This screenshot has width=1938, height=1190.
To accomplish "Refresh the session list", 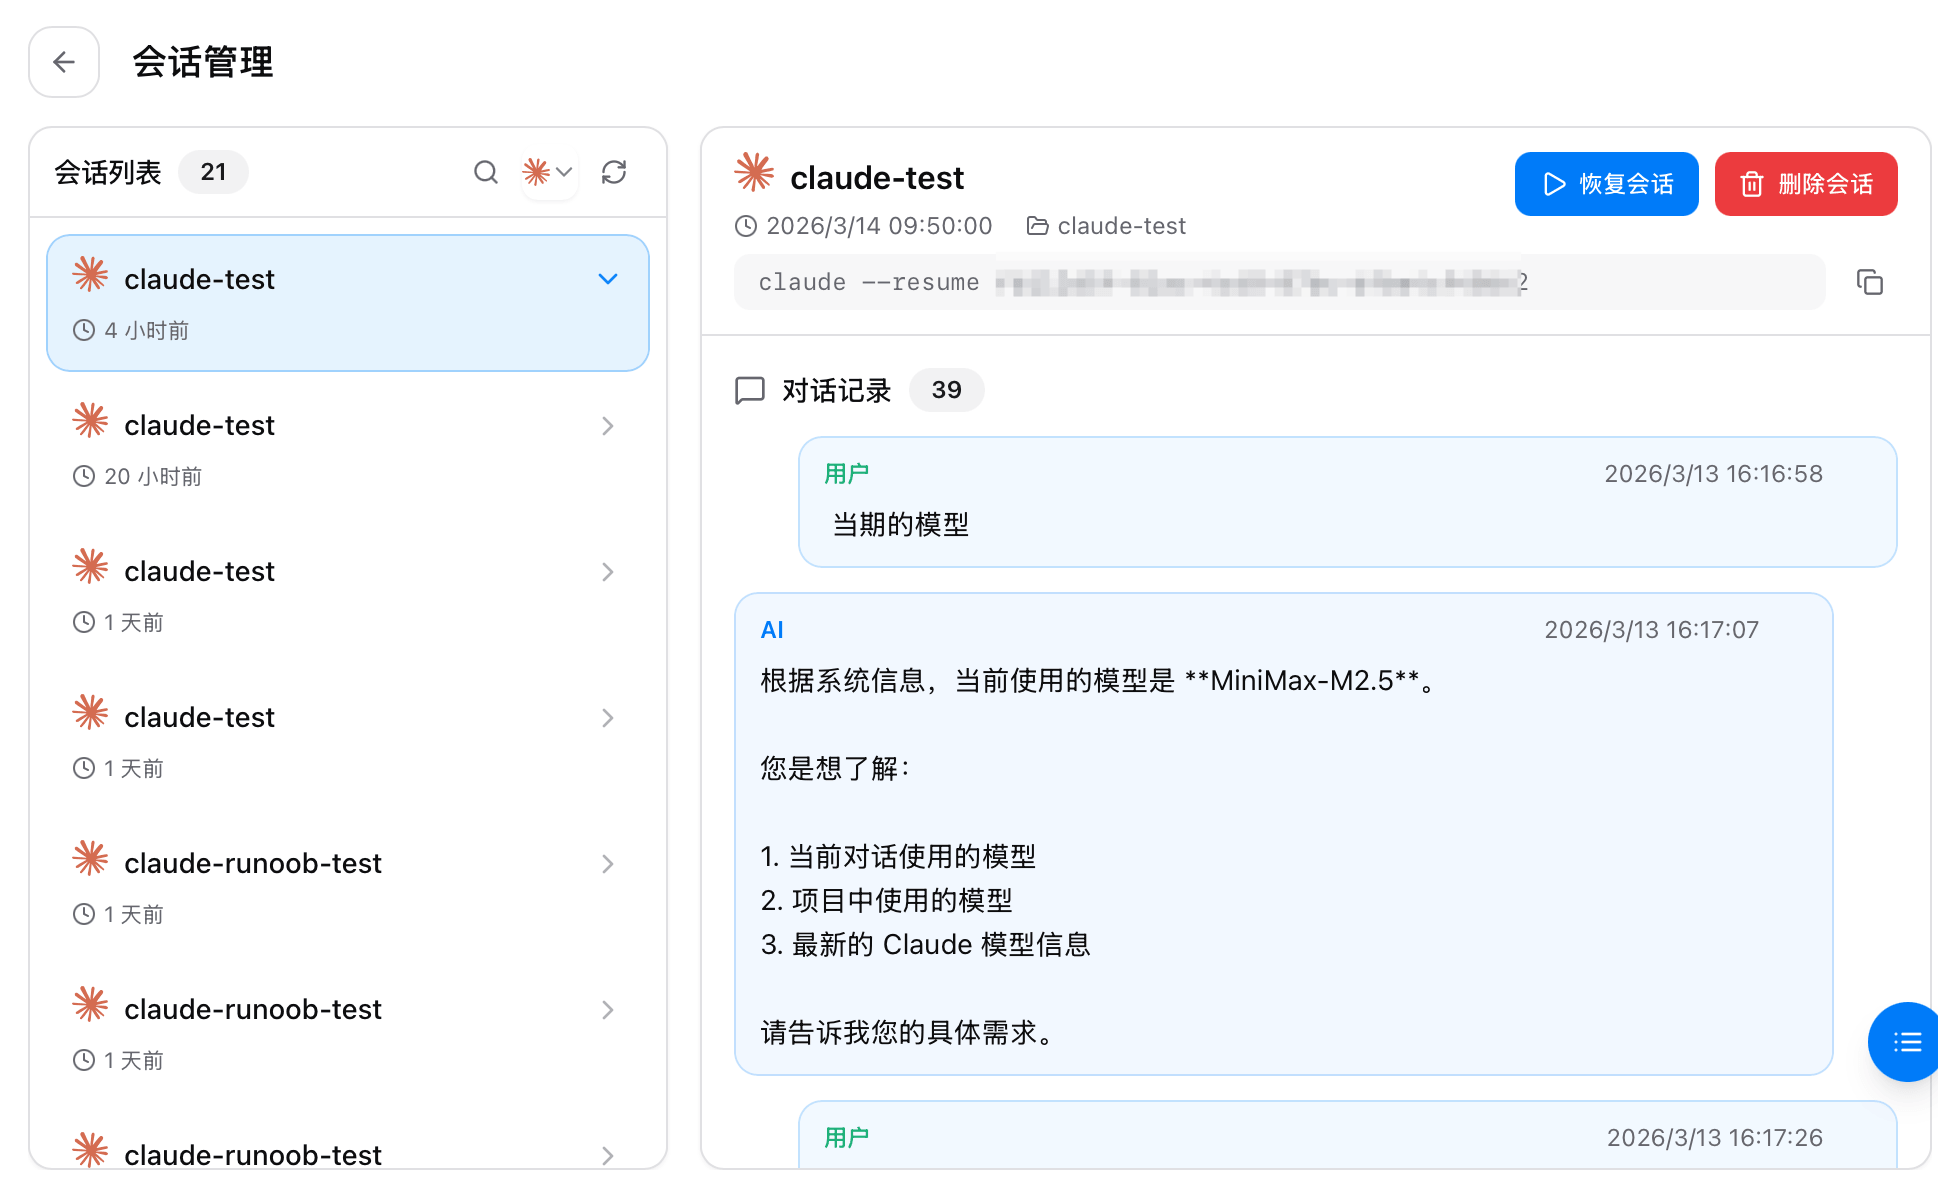I will 614,172.
